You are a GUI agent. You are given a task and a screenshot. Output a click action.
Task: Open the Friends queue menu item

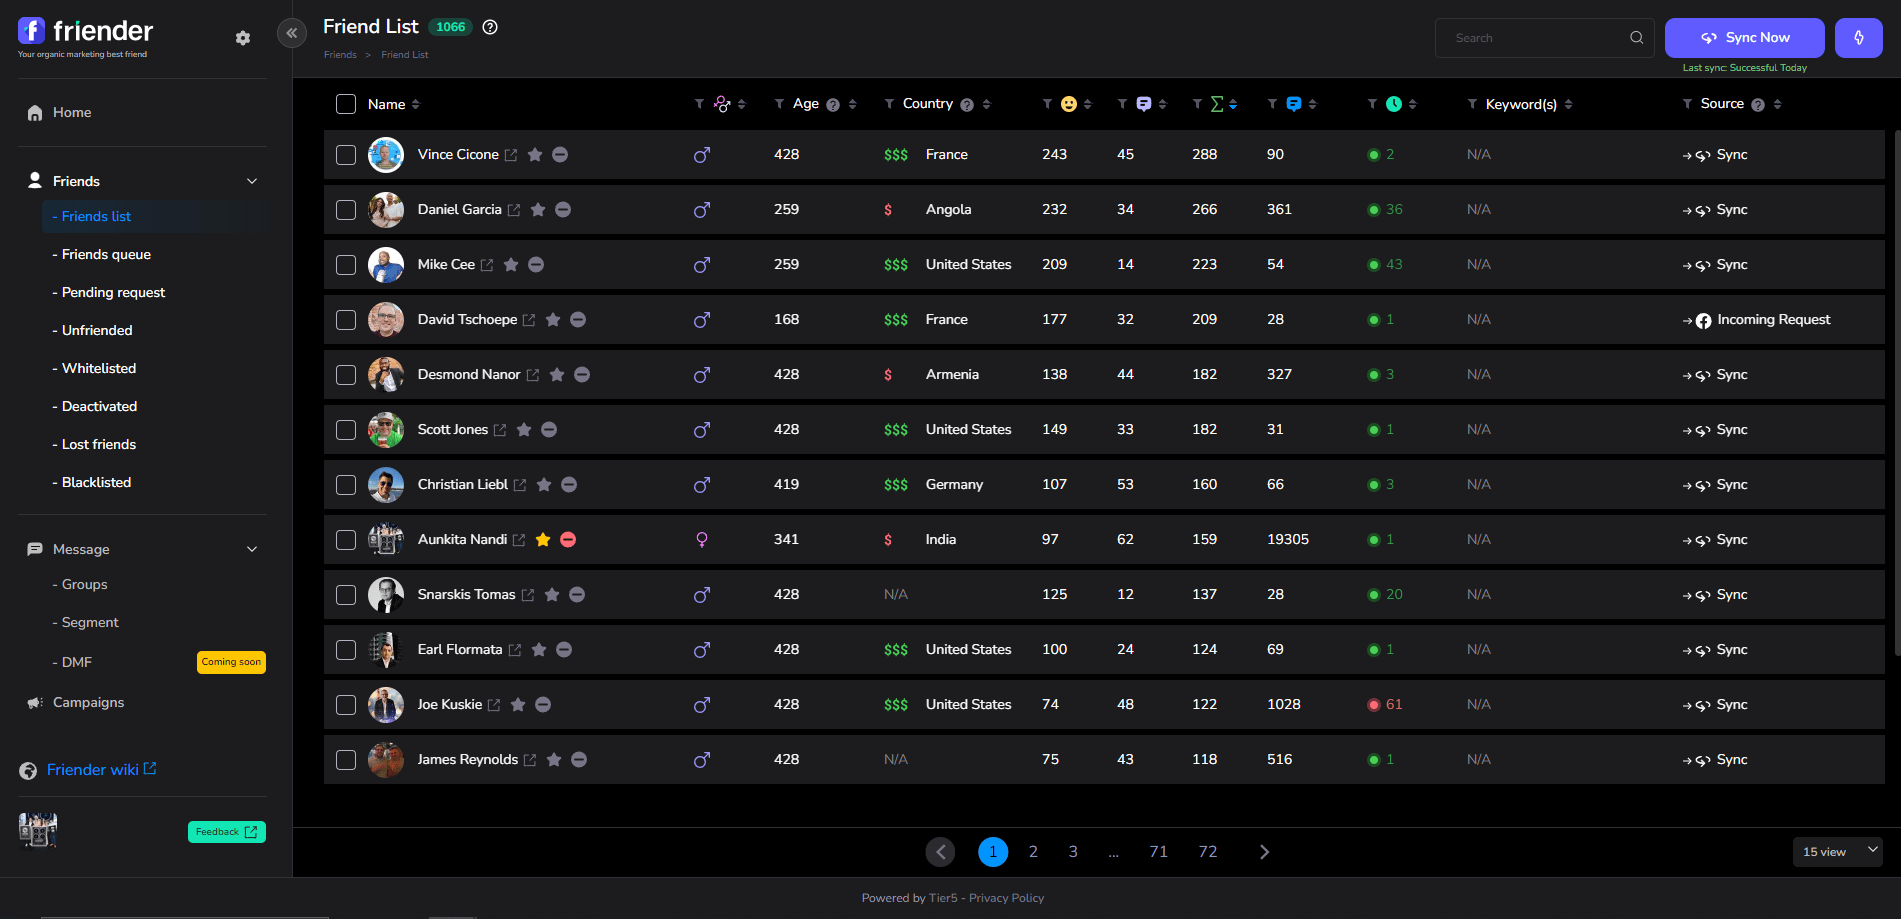106,255
